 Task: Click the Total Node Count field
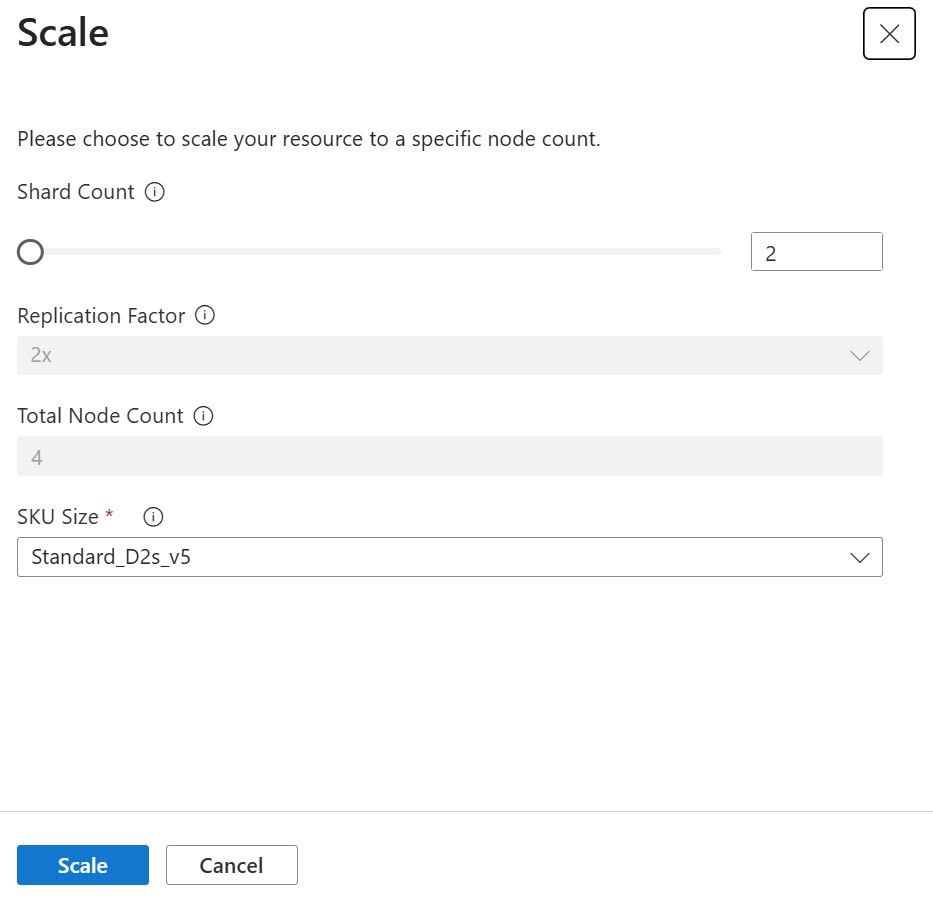450,456
